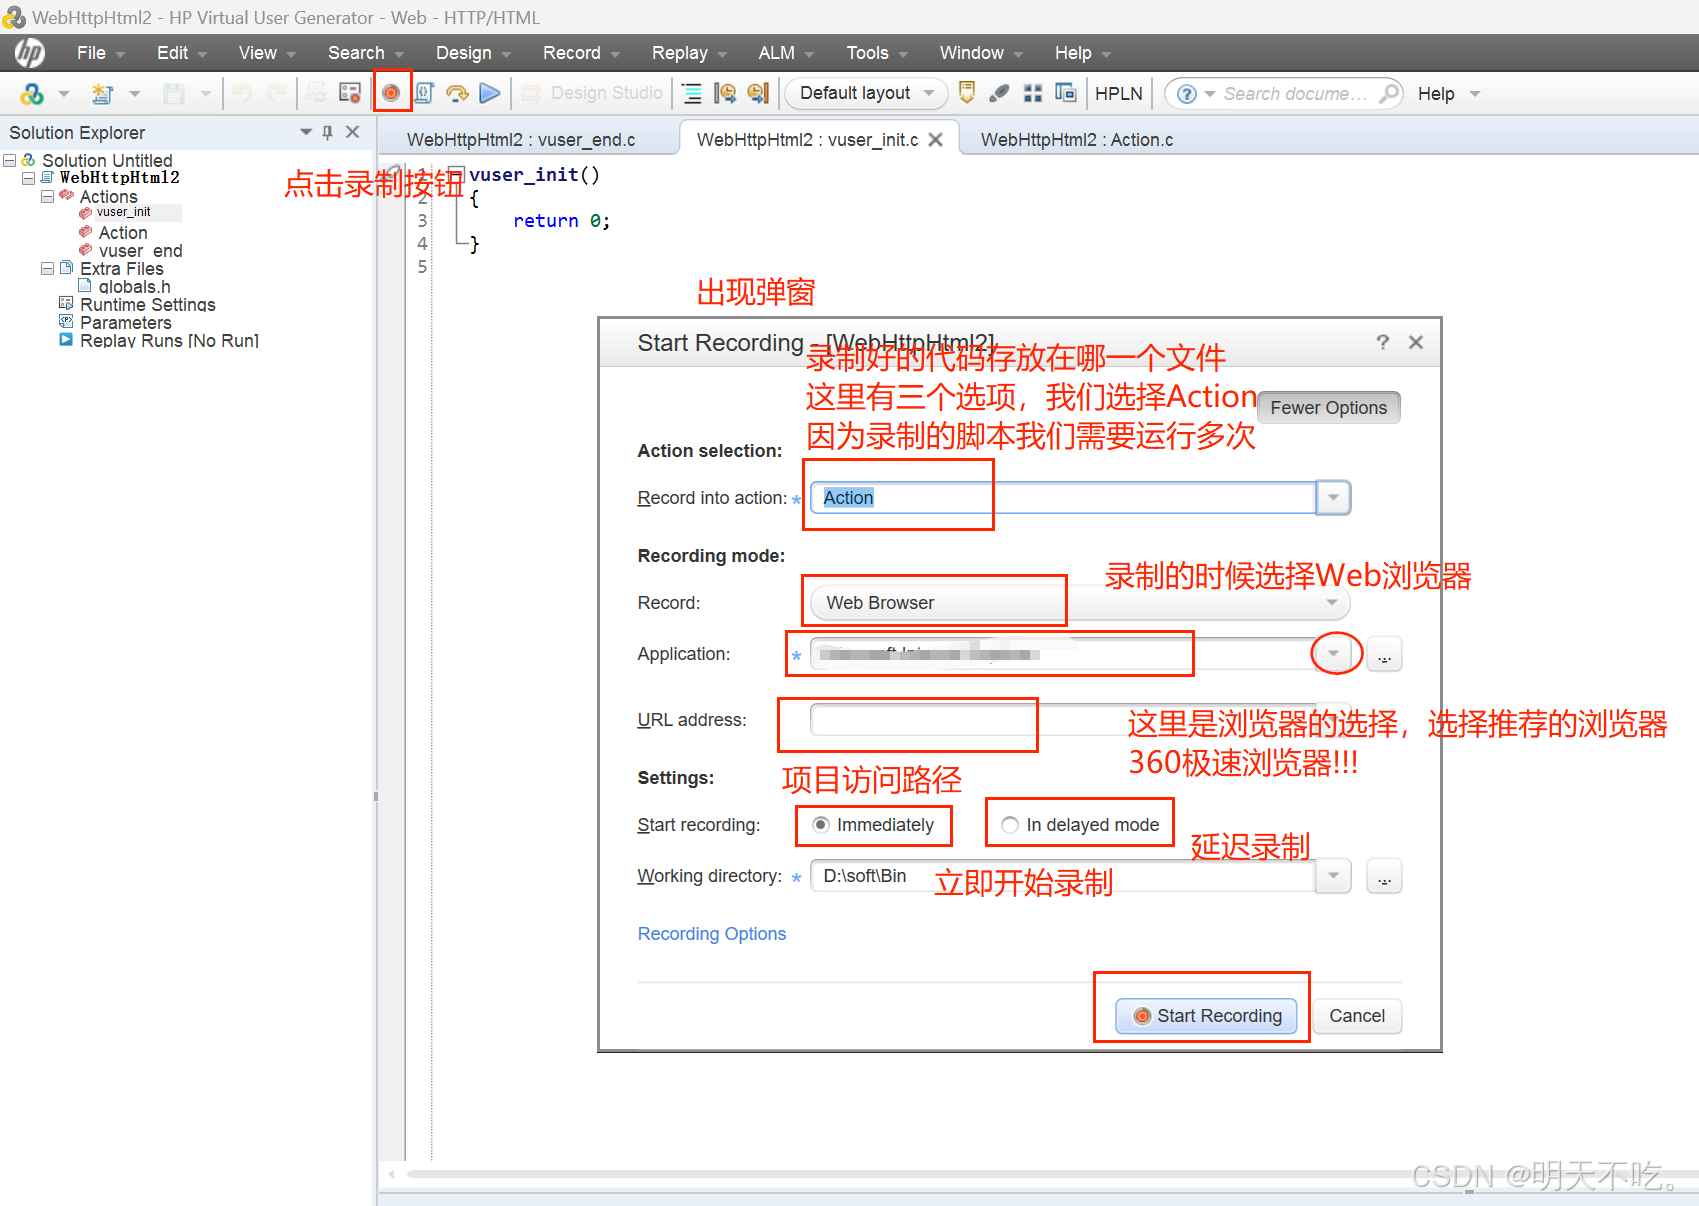Click the red Record button in toolbar
1699x1206 pixels.
pyautogui.click(x=391, y=93)
